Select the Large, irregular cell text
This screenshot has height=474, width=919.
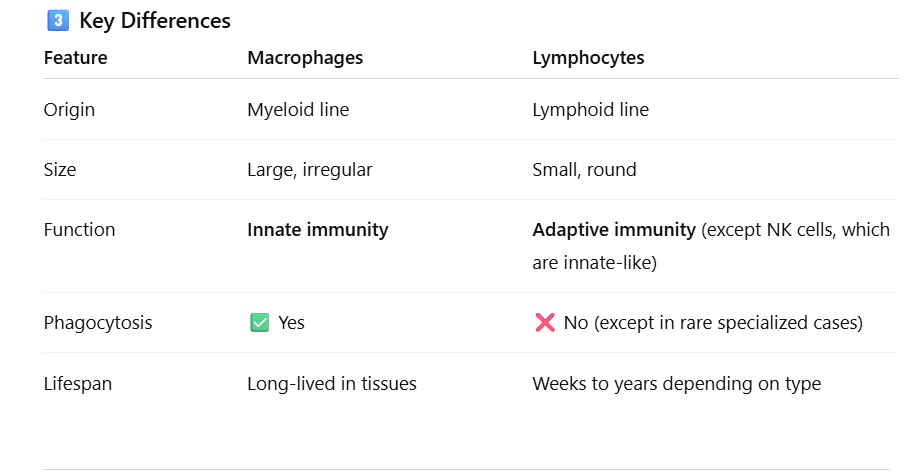click(x=310, y=170)
